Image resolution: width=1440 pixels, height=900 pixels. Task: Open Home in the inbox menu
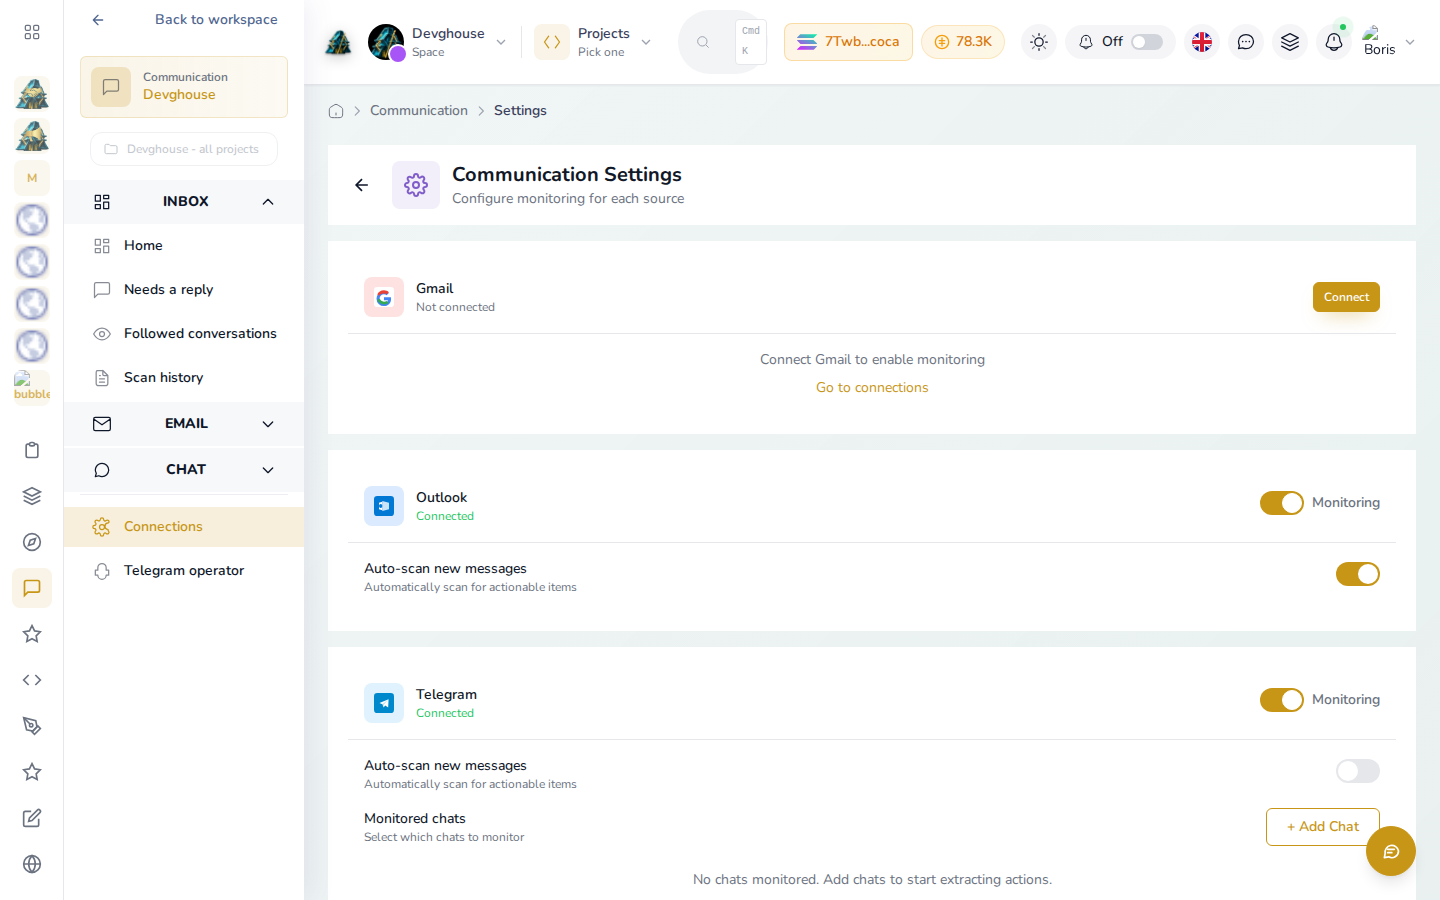(184, 246)
